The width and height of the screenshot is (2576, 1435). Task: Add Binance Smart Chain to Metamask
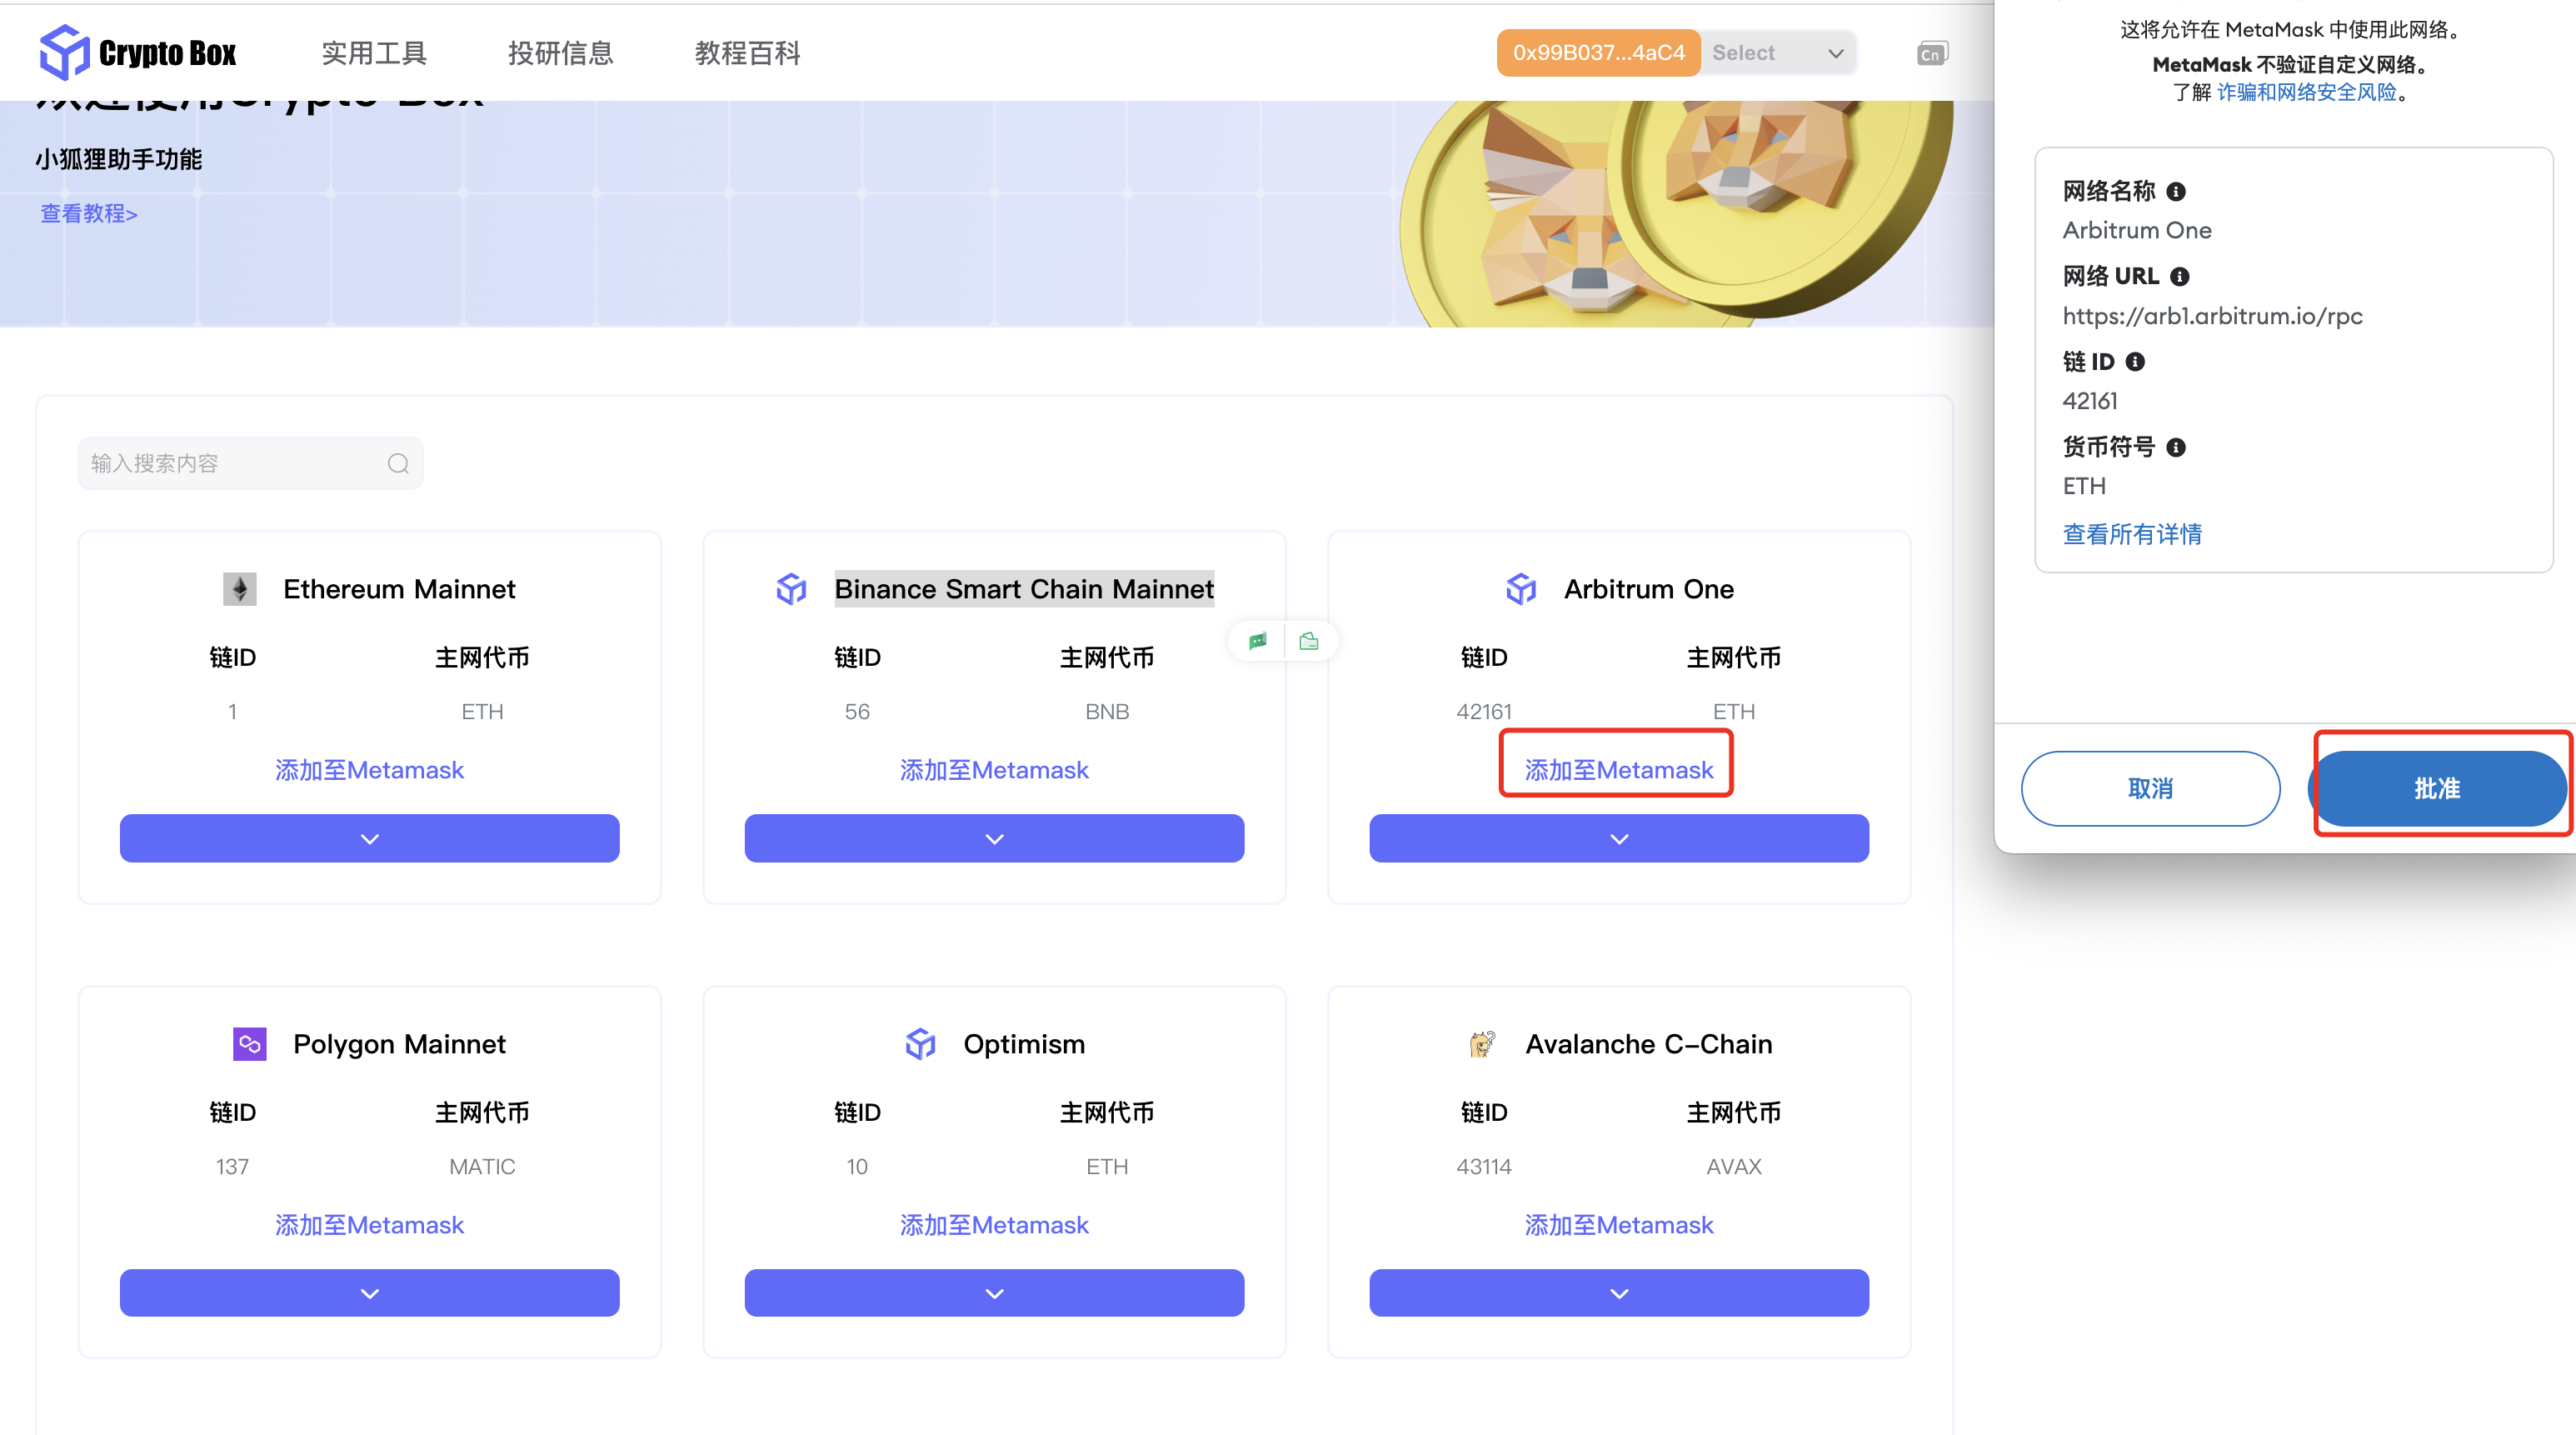(994, 770)
